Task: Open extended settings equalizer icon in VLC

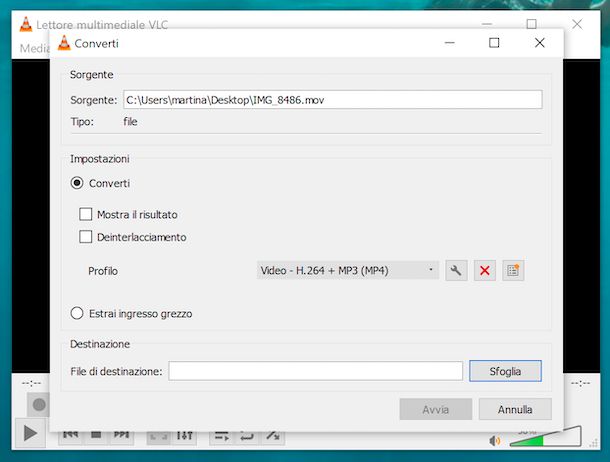Action: click(184, 436)
